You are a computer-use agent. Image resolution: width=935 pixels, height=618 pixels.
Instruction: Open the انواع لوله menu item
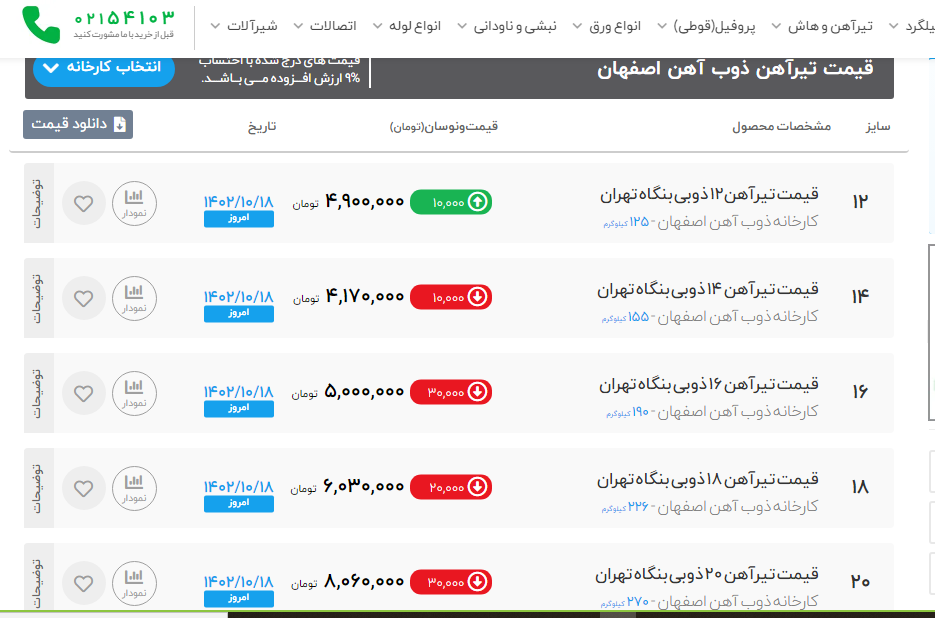(406, 26)
